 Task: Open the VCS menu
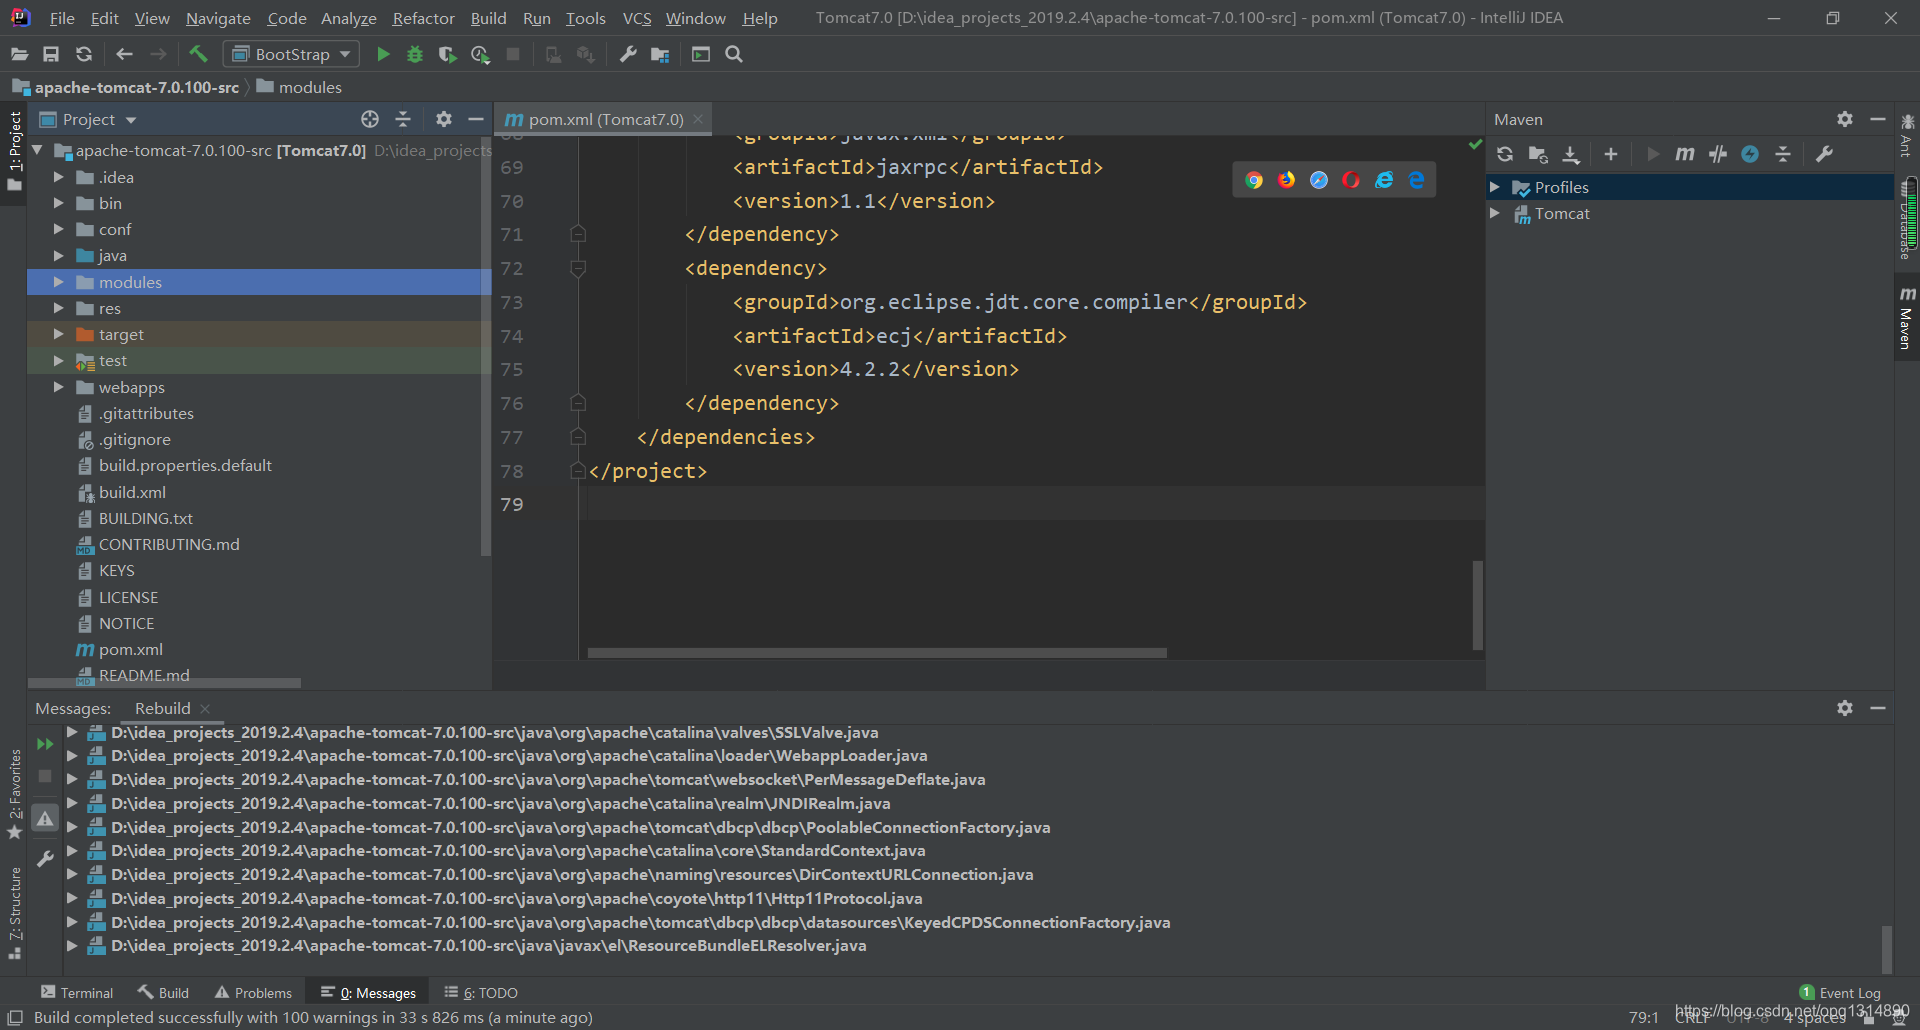pos(637,18)
